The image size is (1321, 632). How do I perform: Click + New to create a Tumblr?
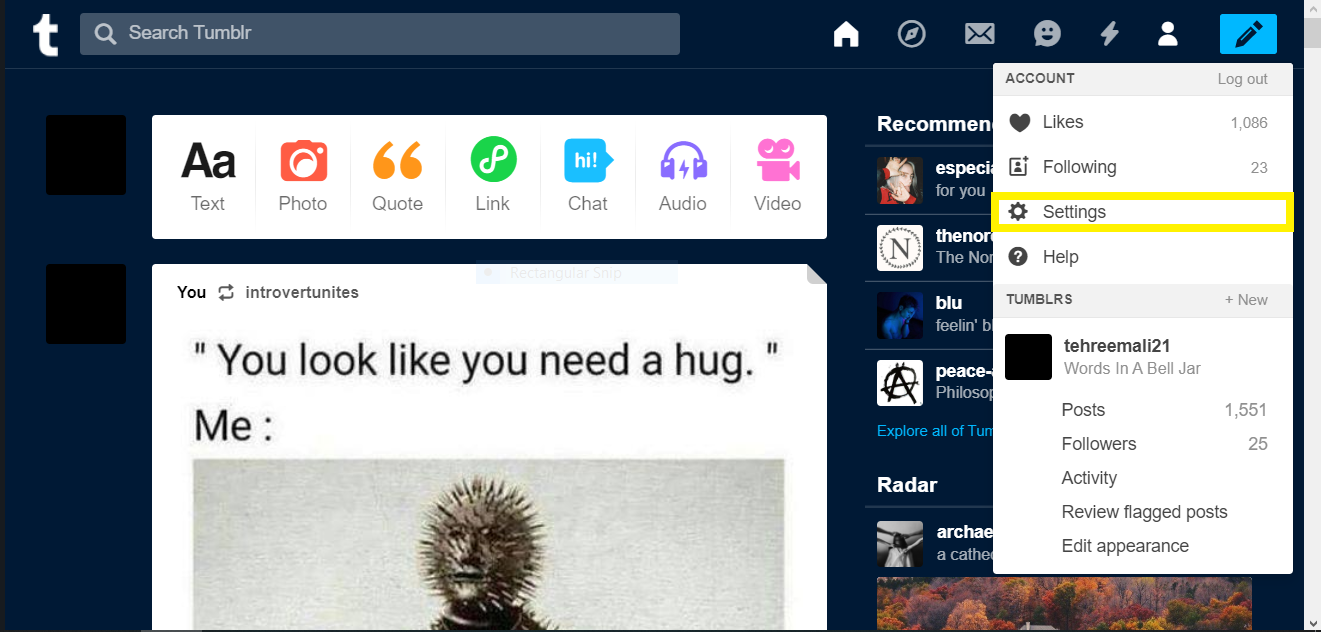[1246, 300]
